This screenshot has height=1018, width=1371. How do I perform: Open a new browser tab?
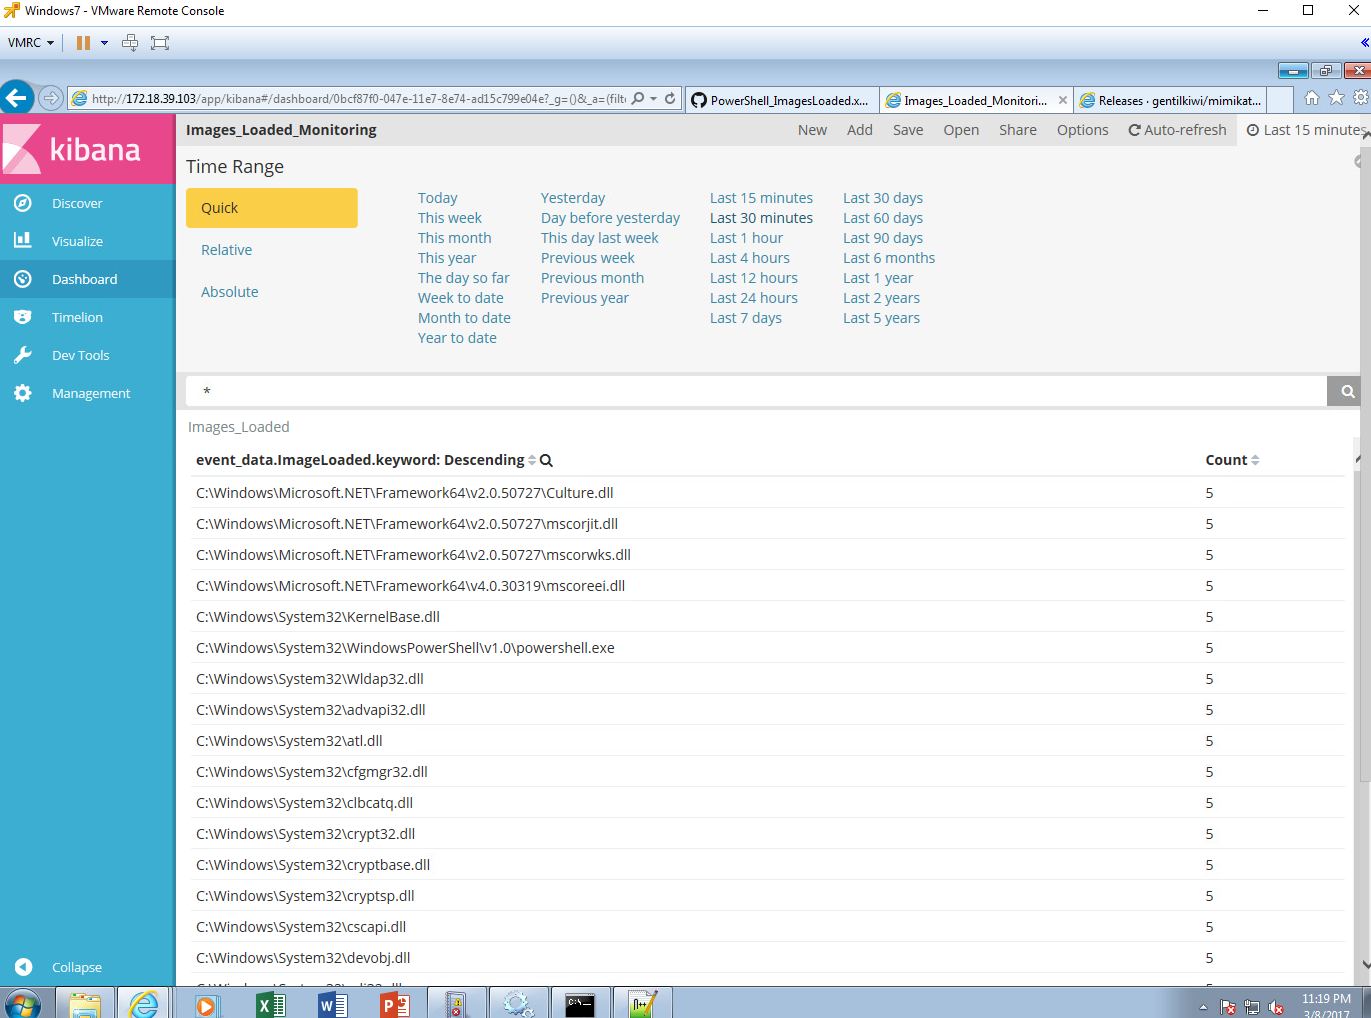point(1279,100)
